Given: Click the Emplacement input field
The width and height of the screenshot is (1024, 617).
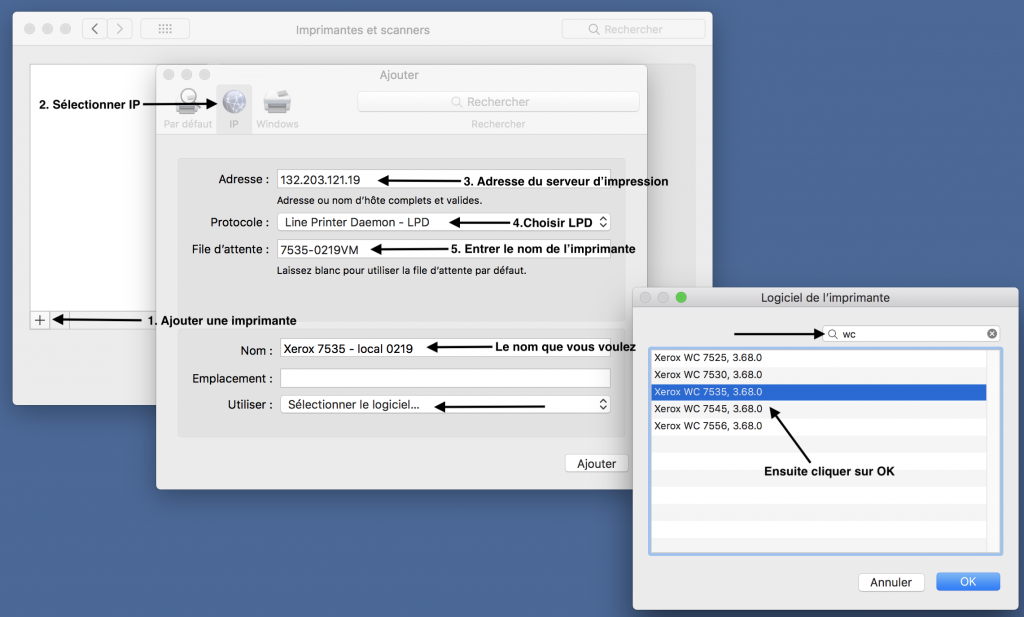Looking at the screenshot, I should coord(445,378).
